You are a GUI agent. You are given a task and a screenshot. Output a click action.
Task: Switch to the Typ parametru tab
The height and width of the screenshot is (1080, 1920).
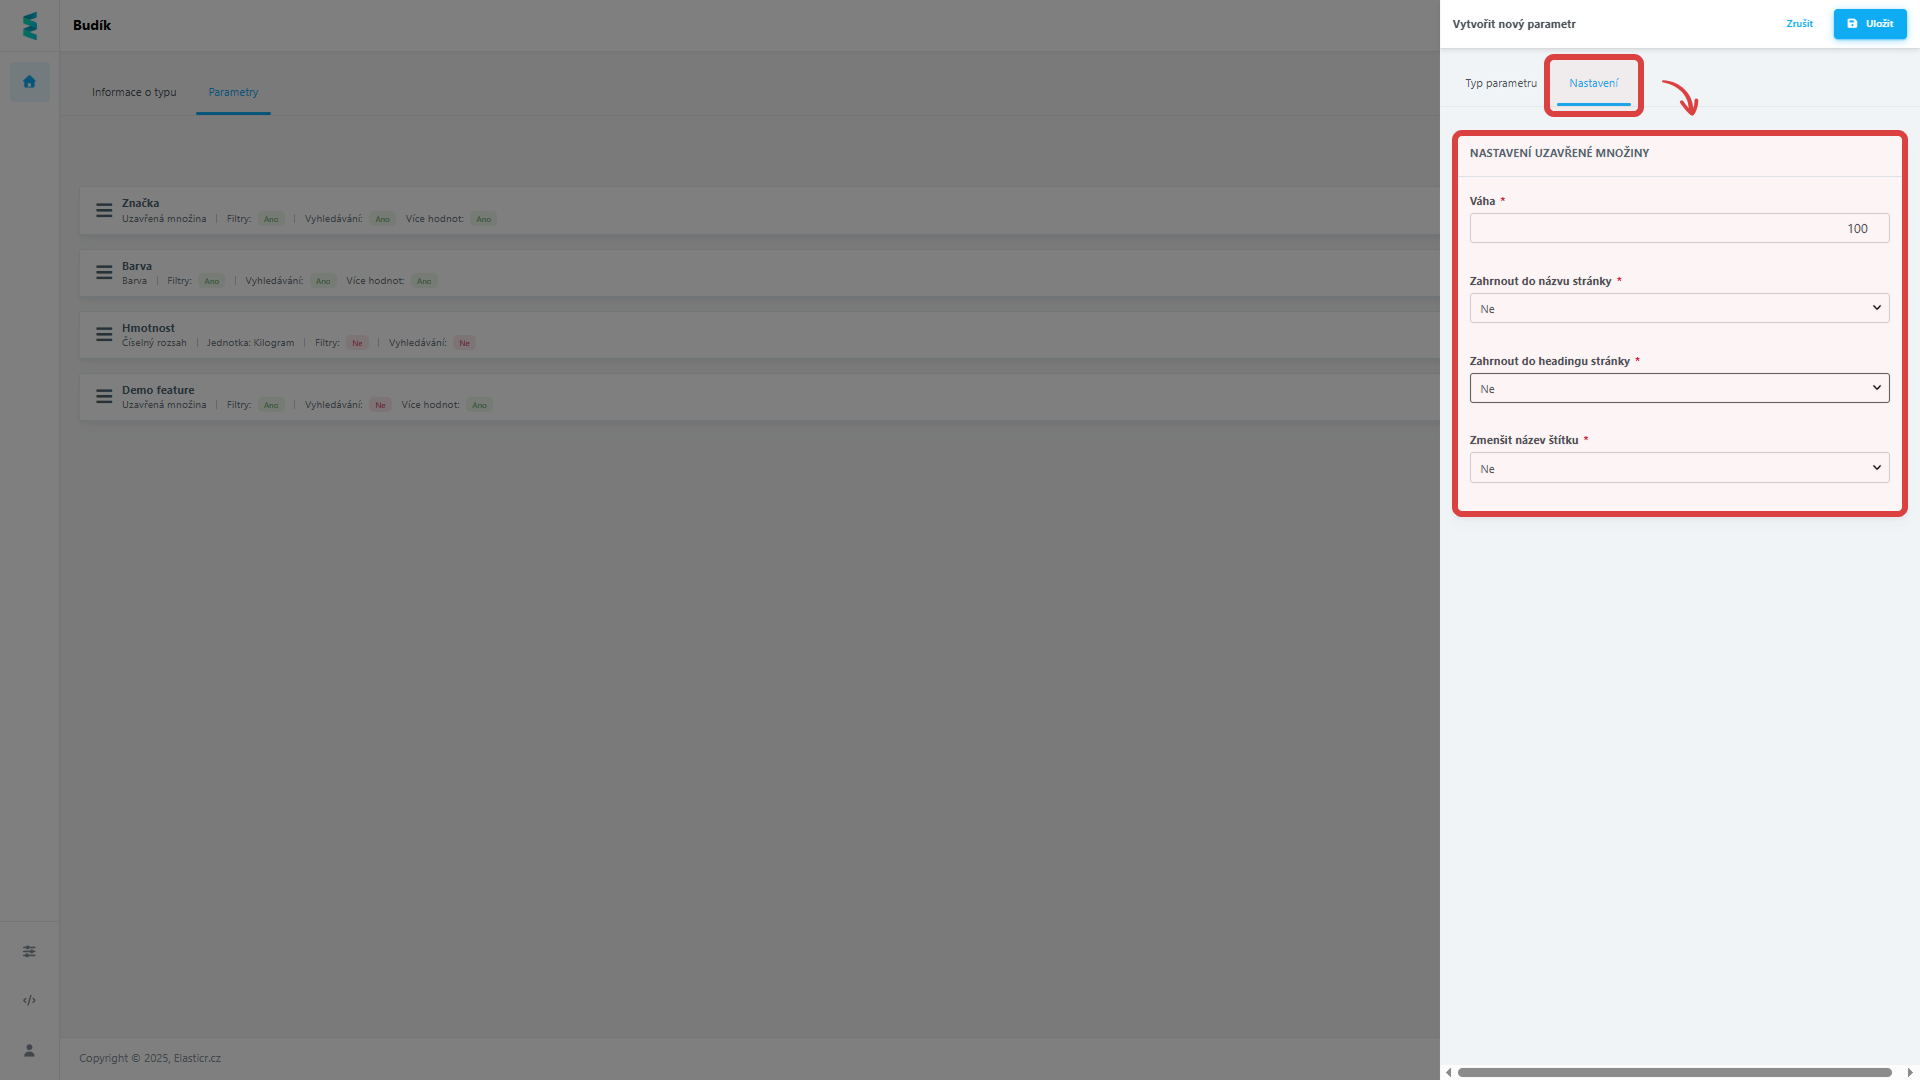1500,83
